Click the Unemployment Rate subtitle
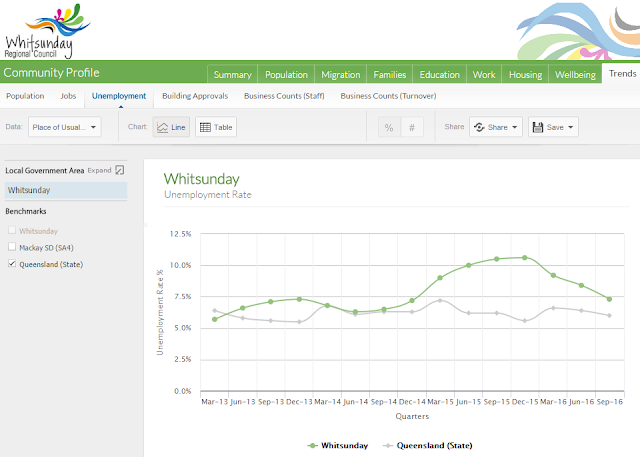 (208, 195)
